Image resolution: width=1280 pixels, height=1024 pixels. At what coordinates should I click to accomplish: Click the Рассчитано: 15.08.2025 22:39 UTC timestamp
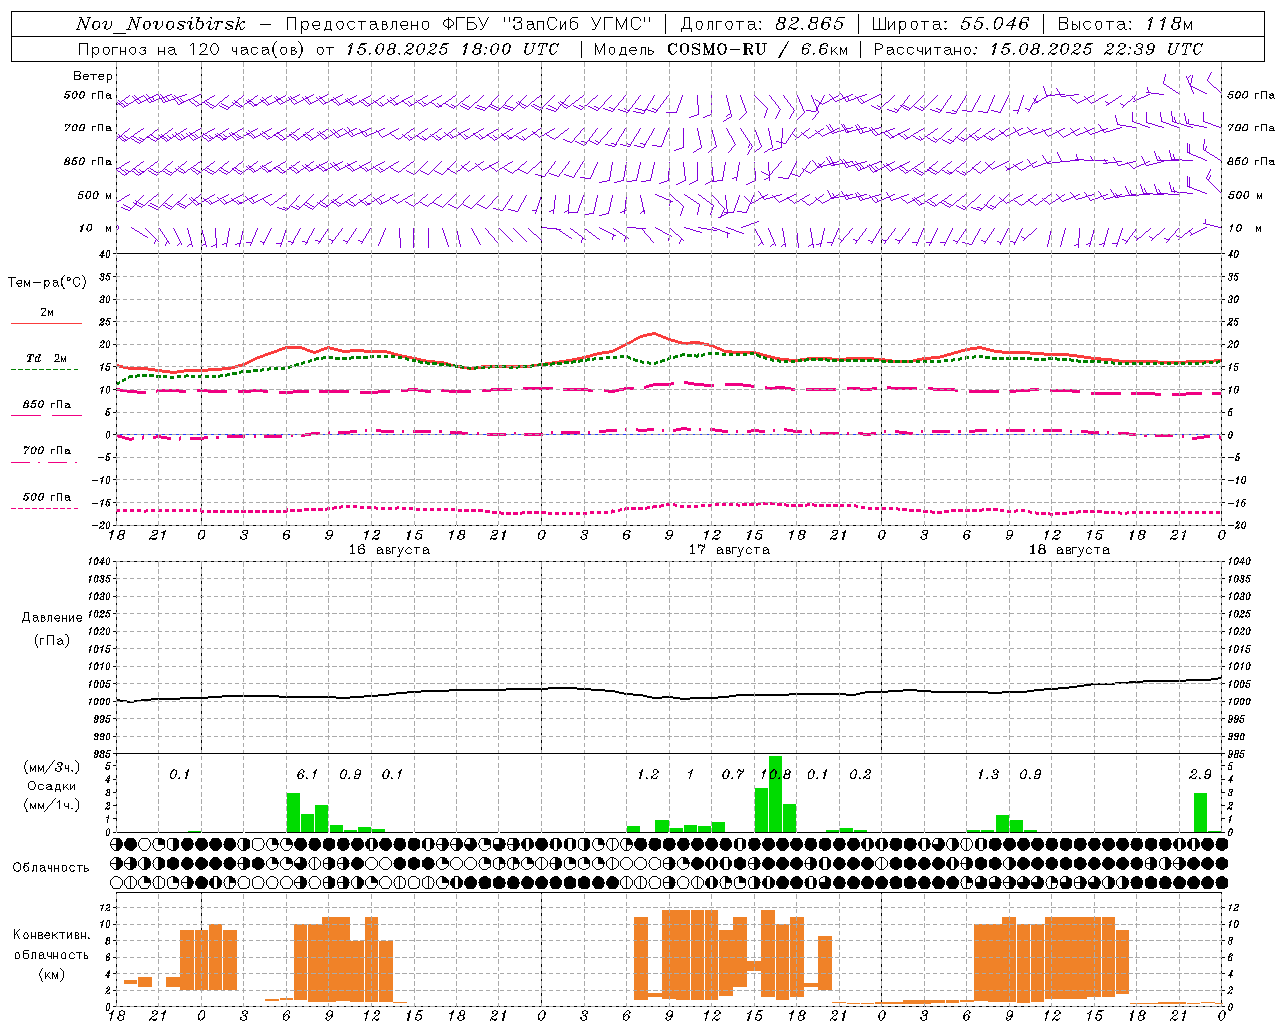pos(1038,48)
